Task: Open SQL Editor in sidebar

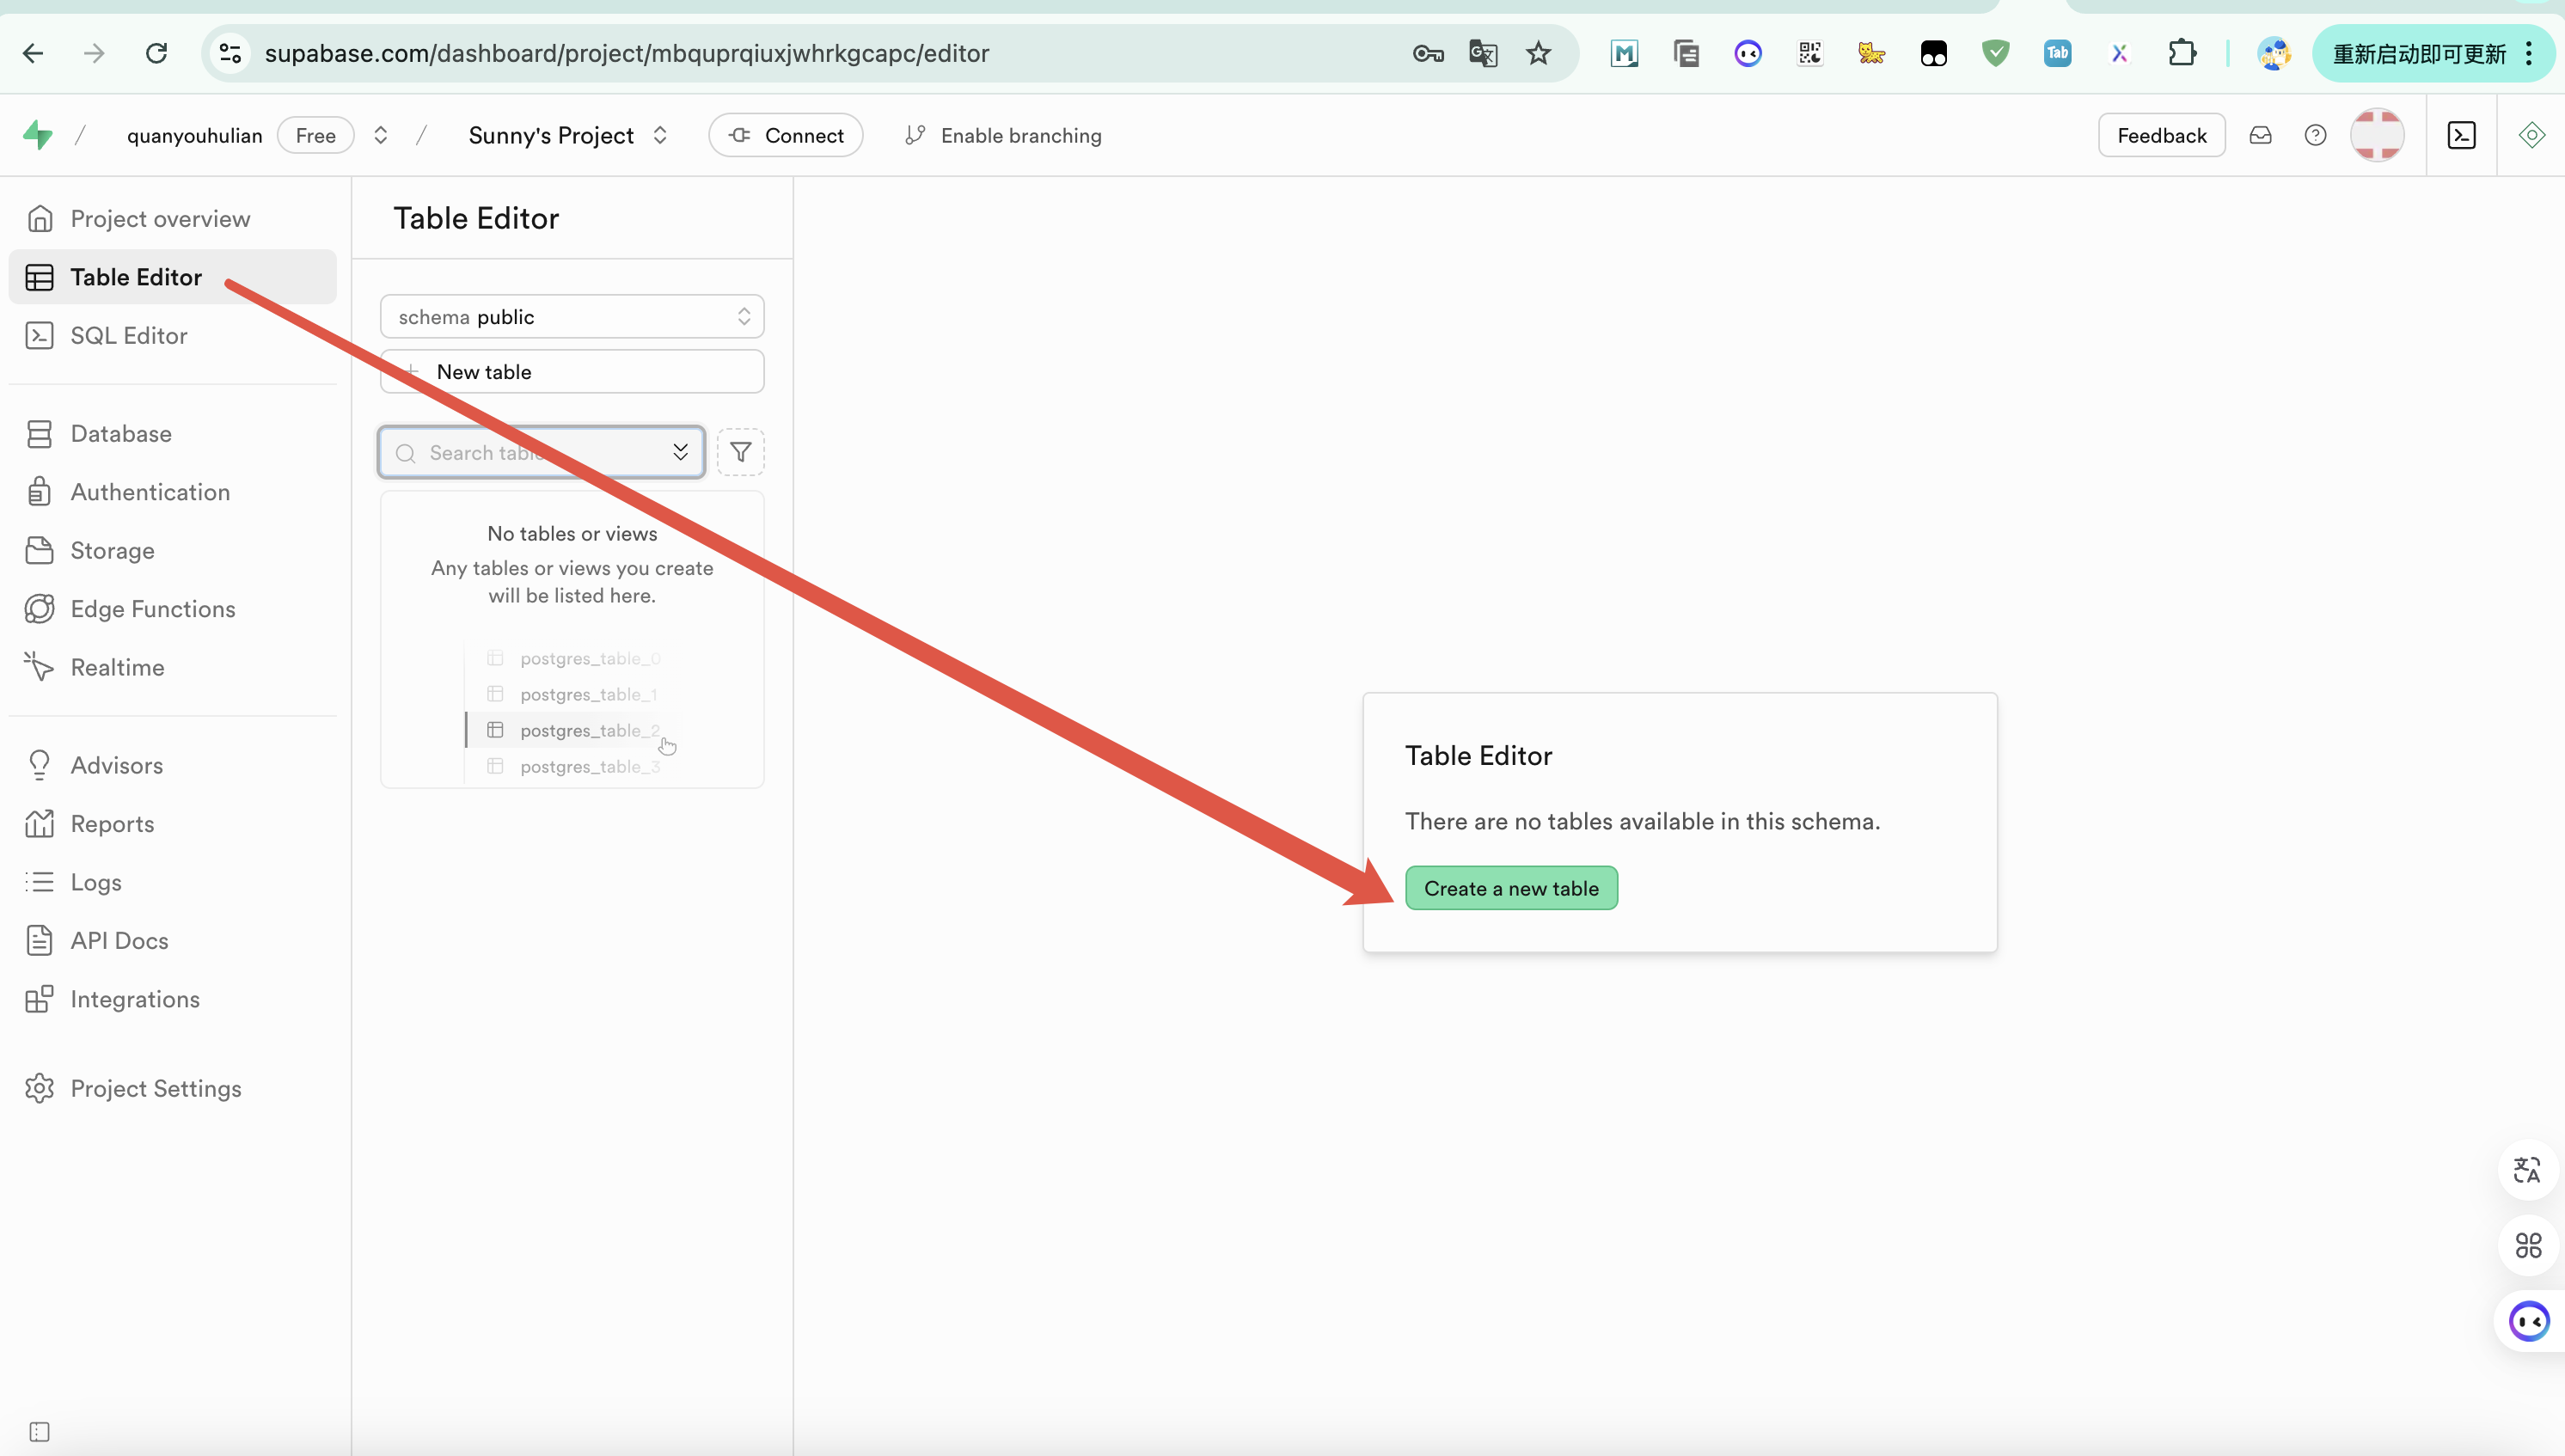Action: 129,335
